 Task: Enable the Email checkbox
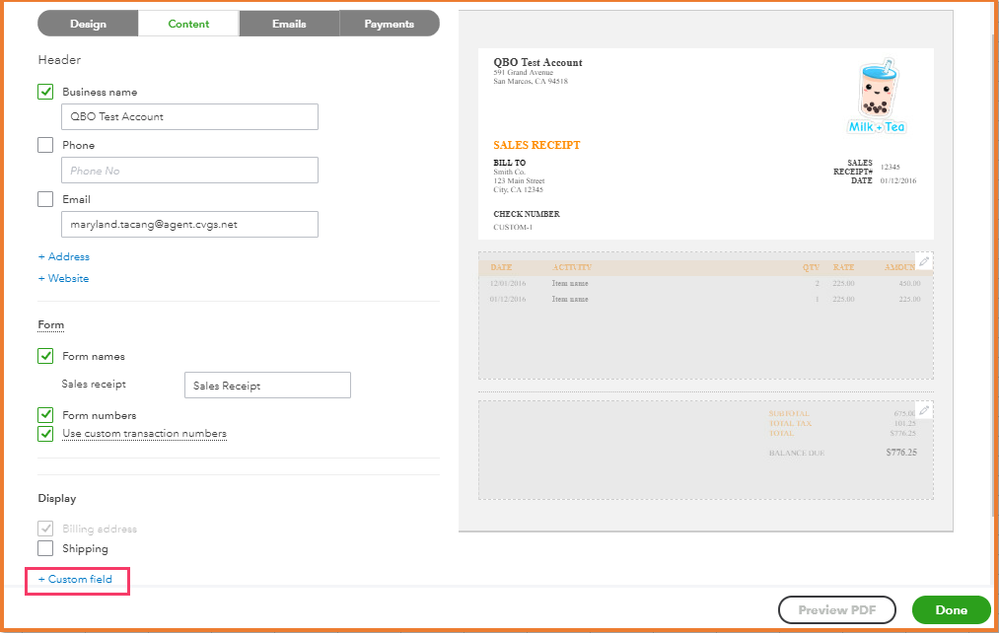(45, 199)
